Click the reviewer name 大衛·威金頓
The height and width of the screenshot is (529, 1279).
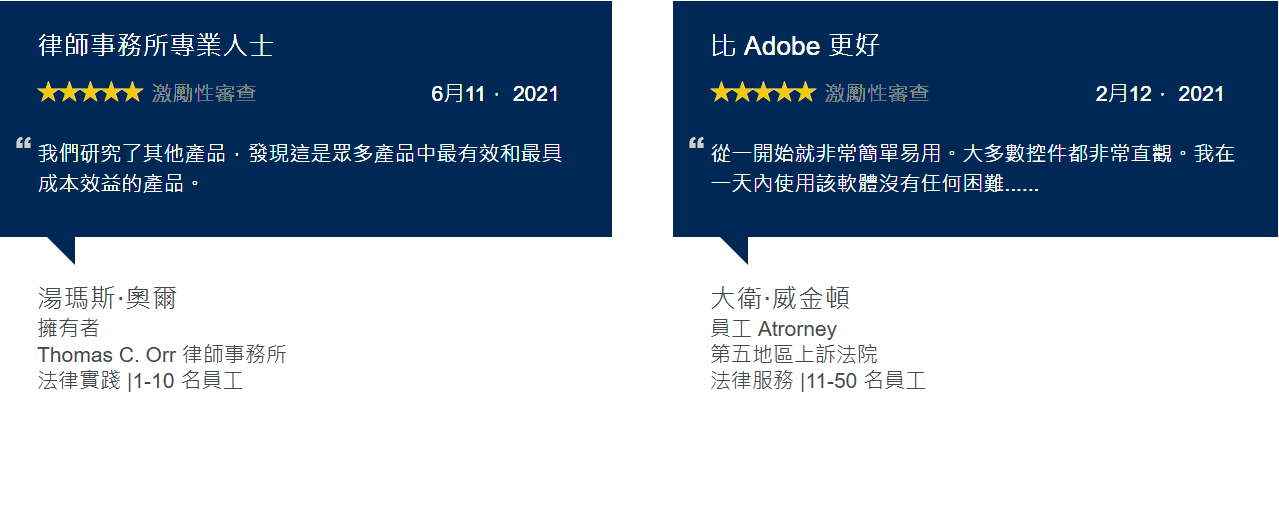tap(780, 298)
